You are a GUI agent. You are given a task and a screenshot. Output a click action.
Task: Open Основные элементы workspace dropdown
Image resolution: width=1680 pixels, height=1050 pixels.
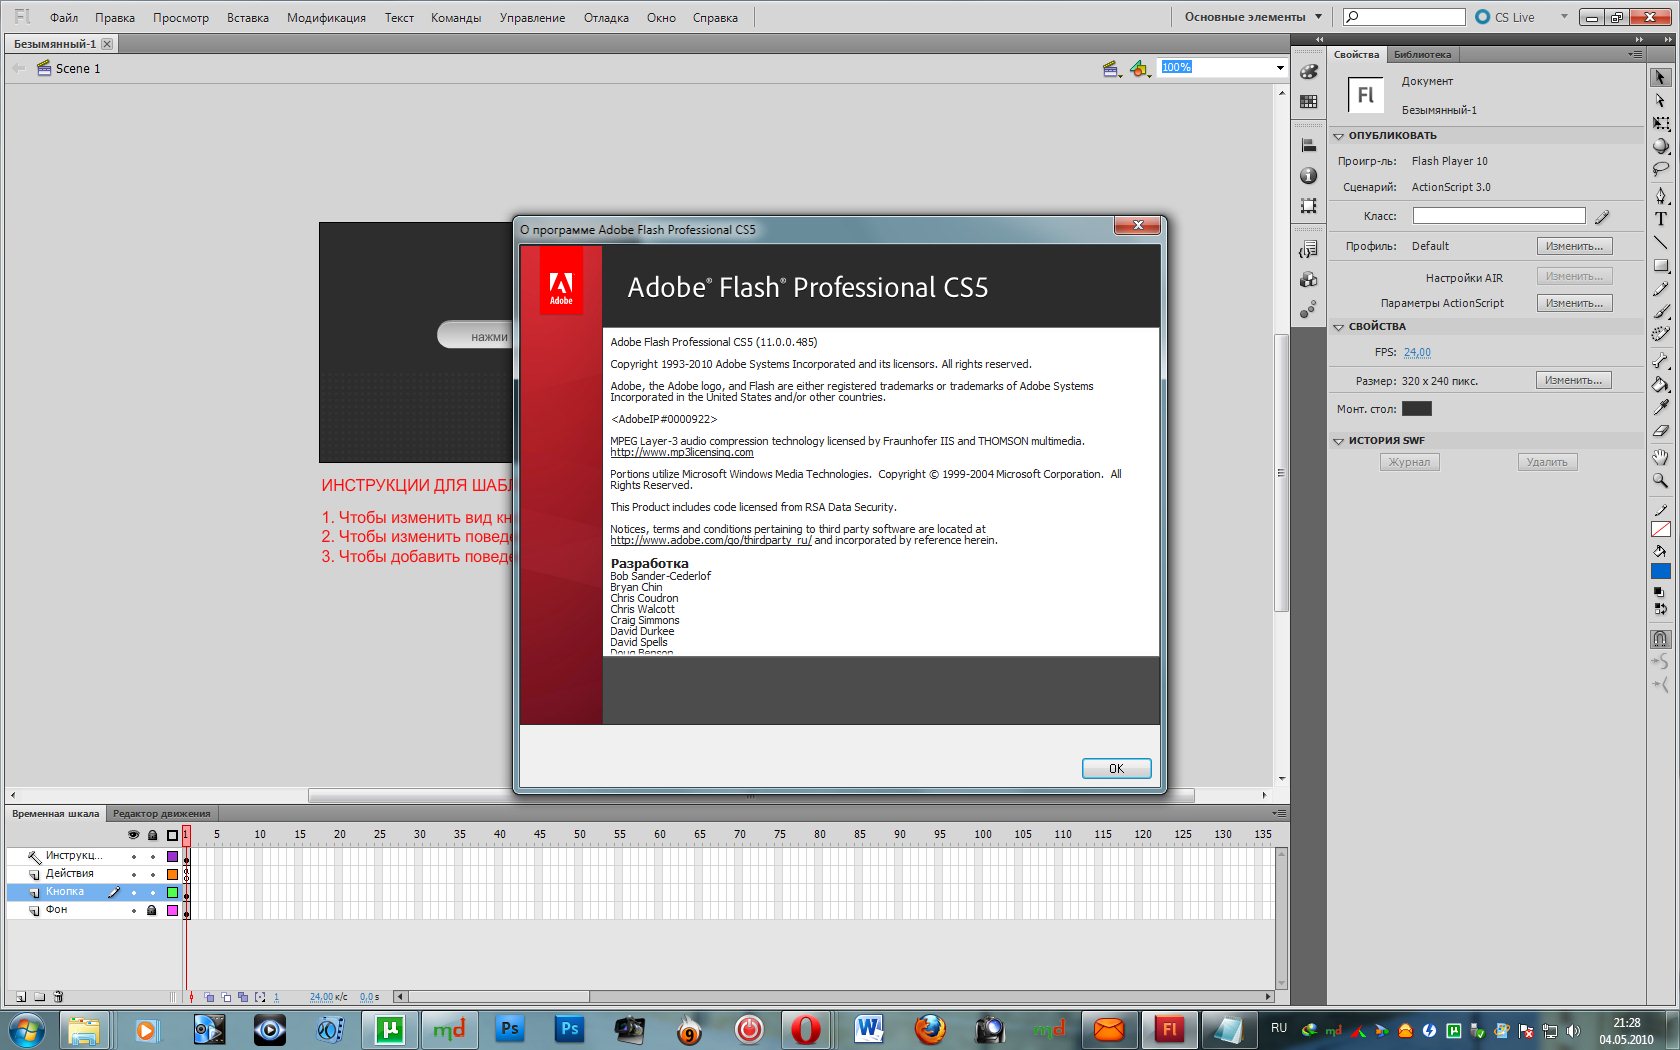(1253, 17)
